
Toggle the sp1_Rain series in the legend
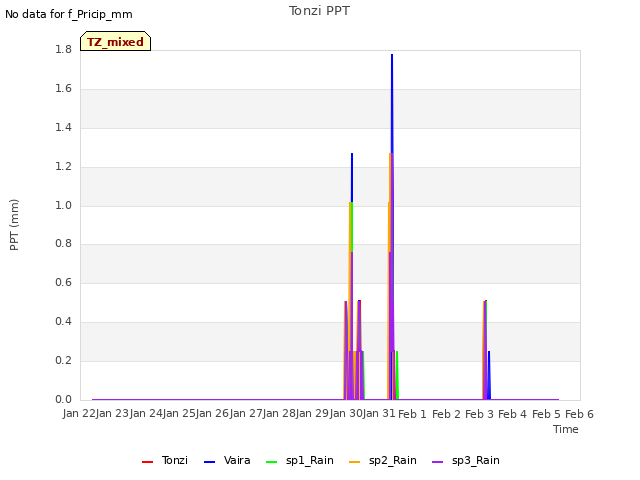pos(300,460)
